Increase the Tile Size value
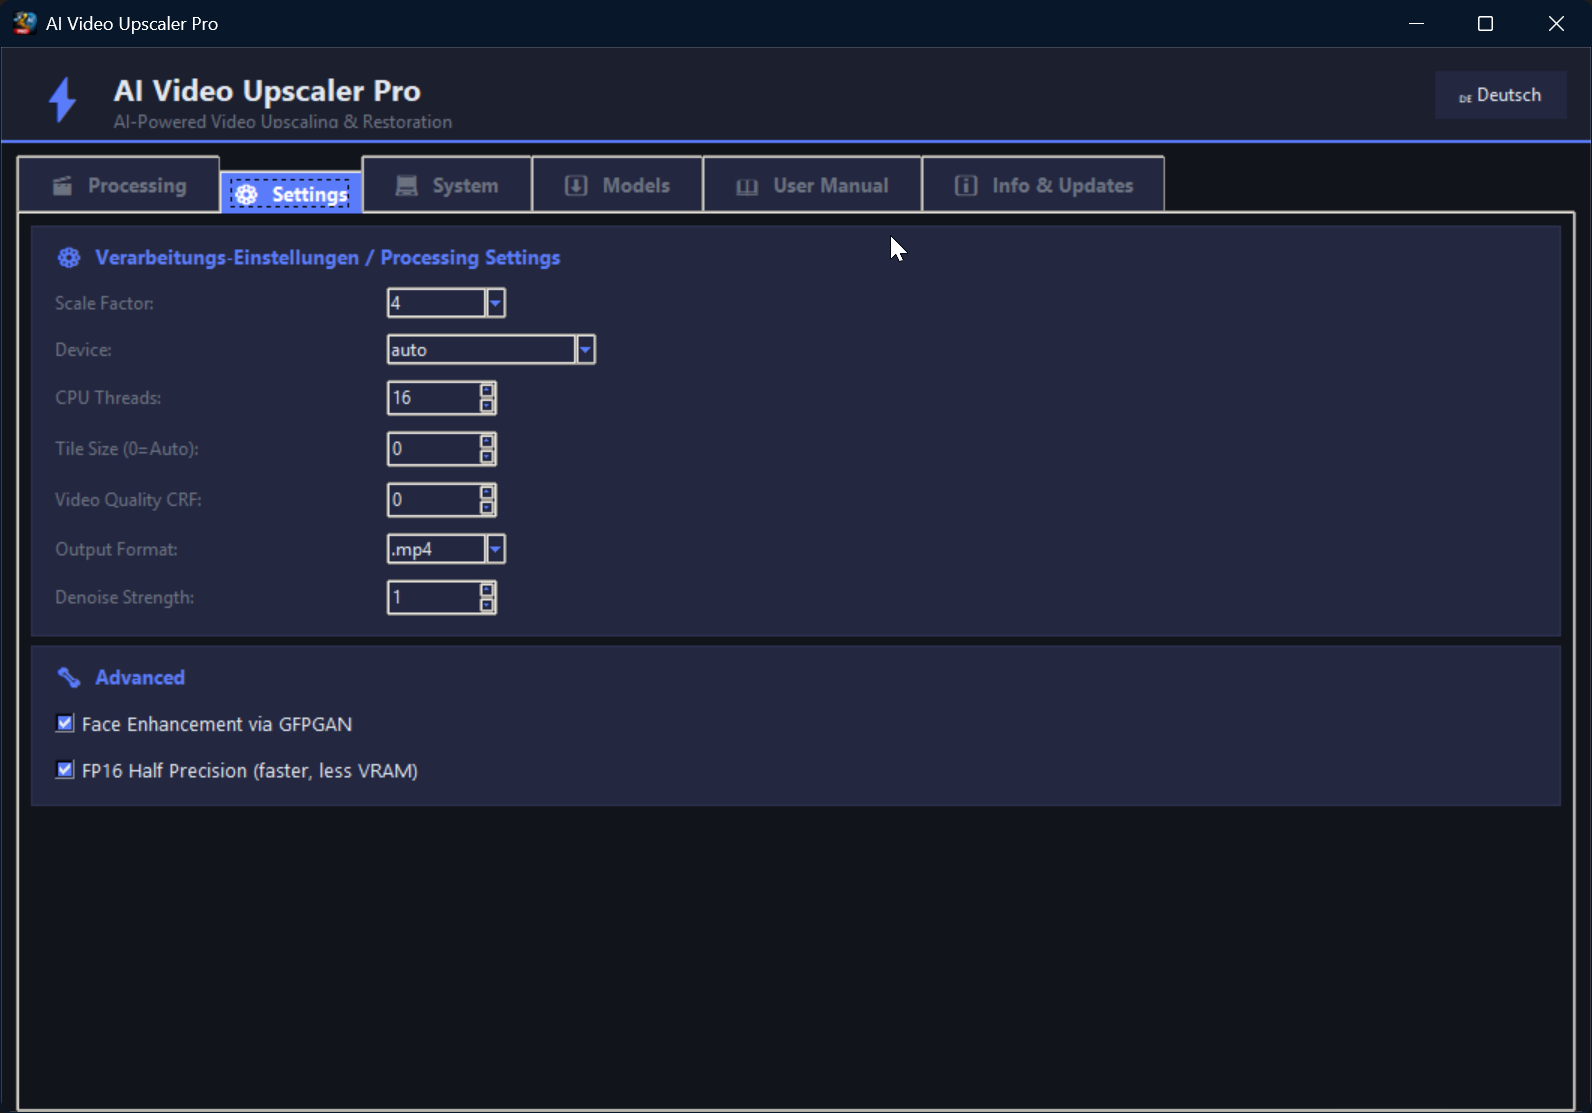This screenshot has height=1113, width=1592. tap(487, 441)
